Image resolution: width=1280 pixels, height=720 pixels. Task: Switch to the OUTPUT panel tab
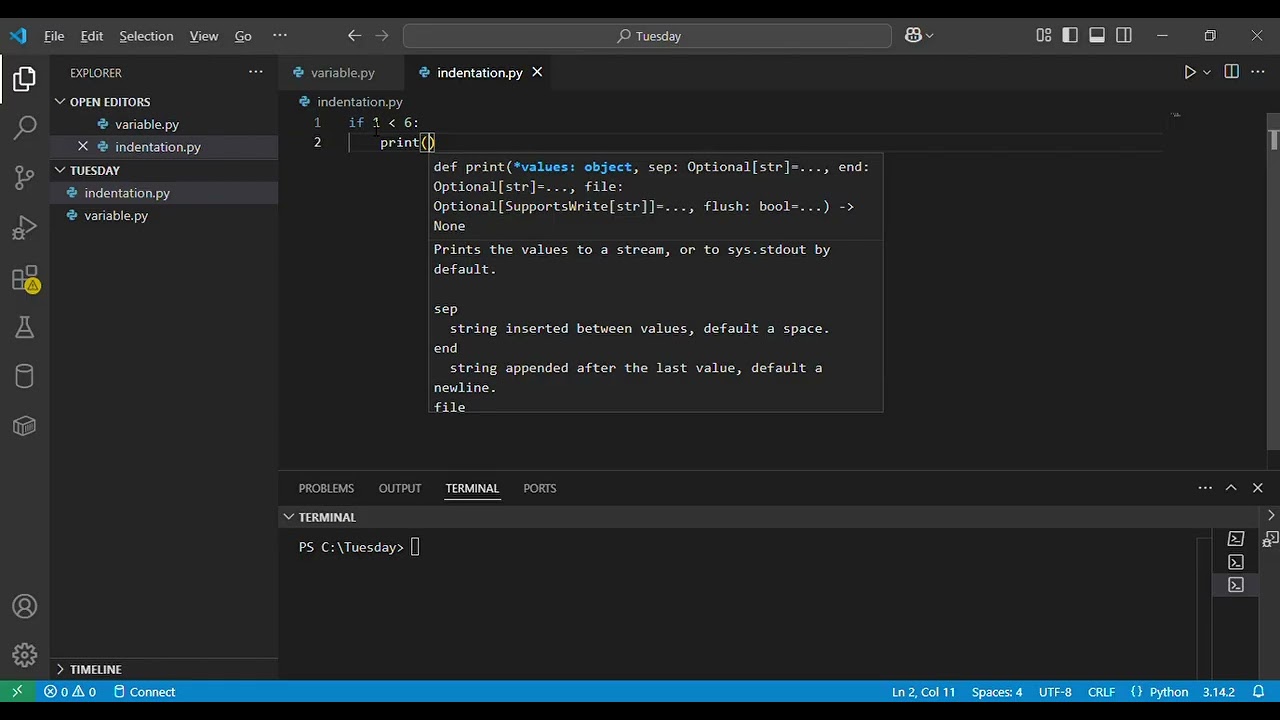click(x=400, y=488)
